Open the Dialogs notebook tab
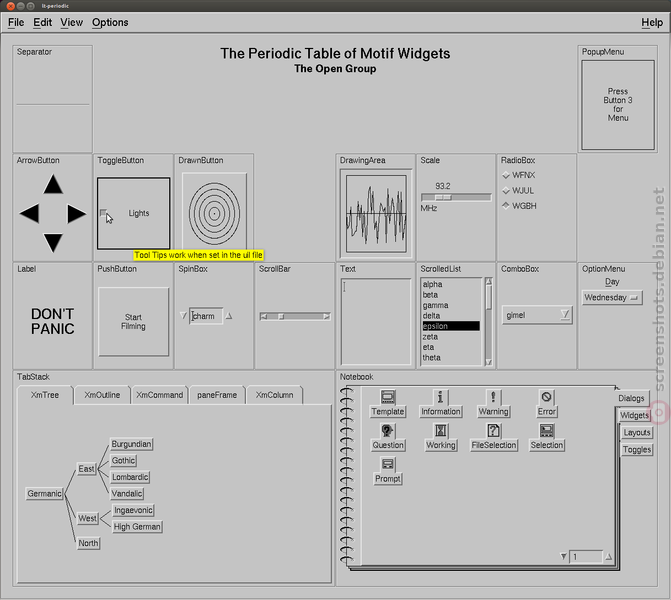 point(631,398)
